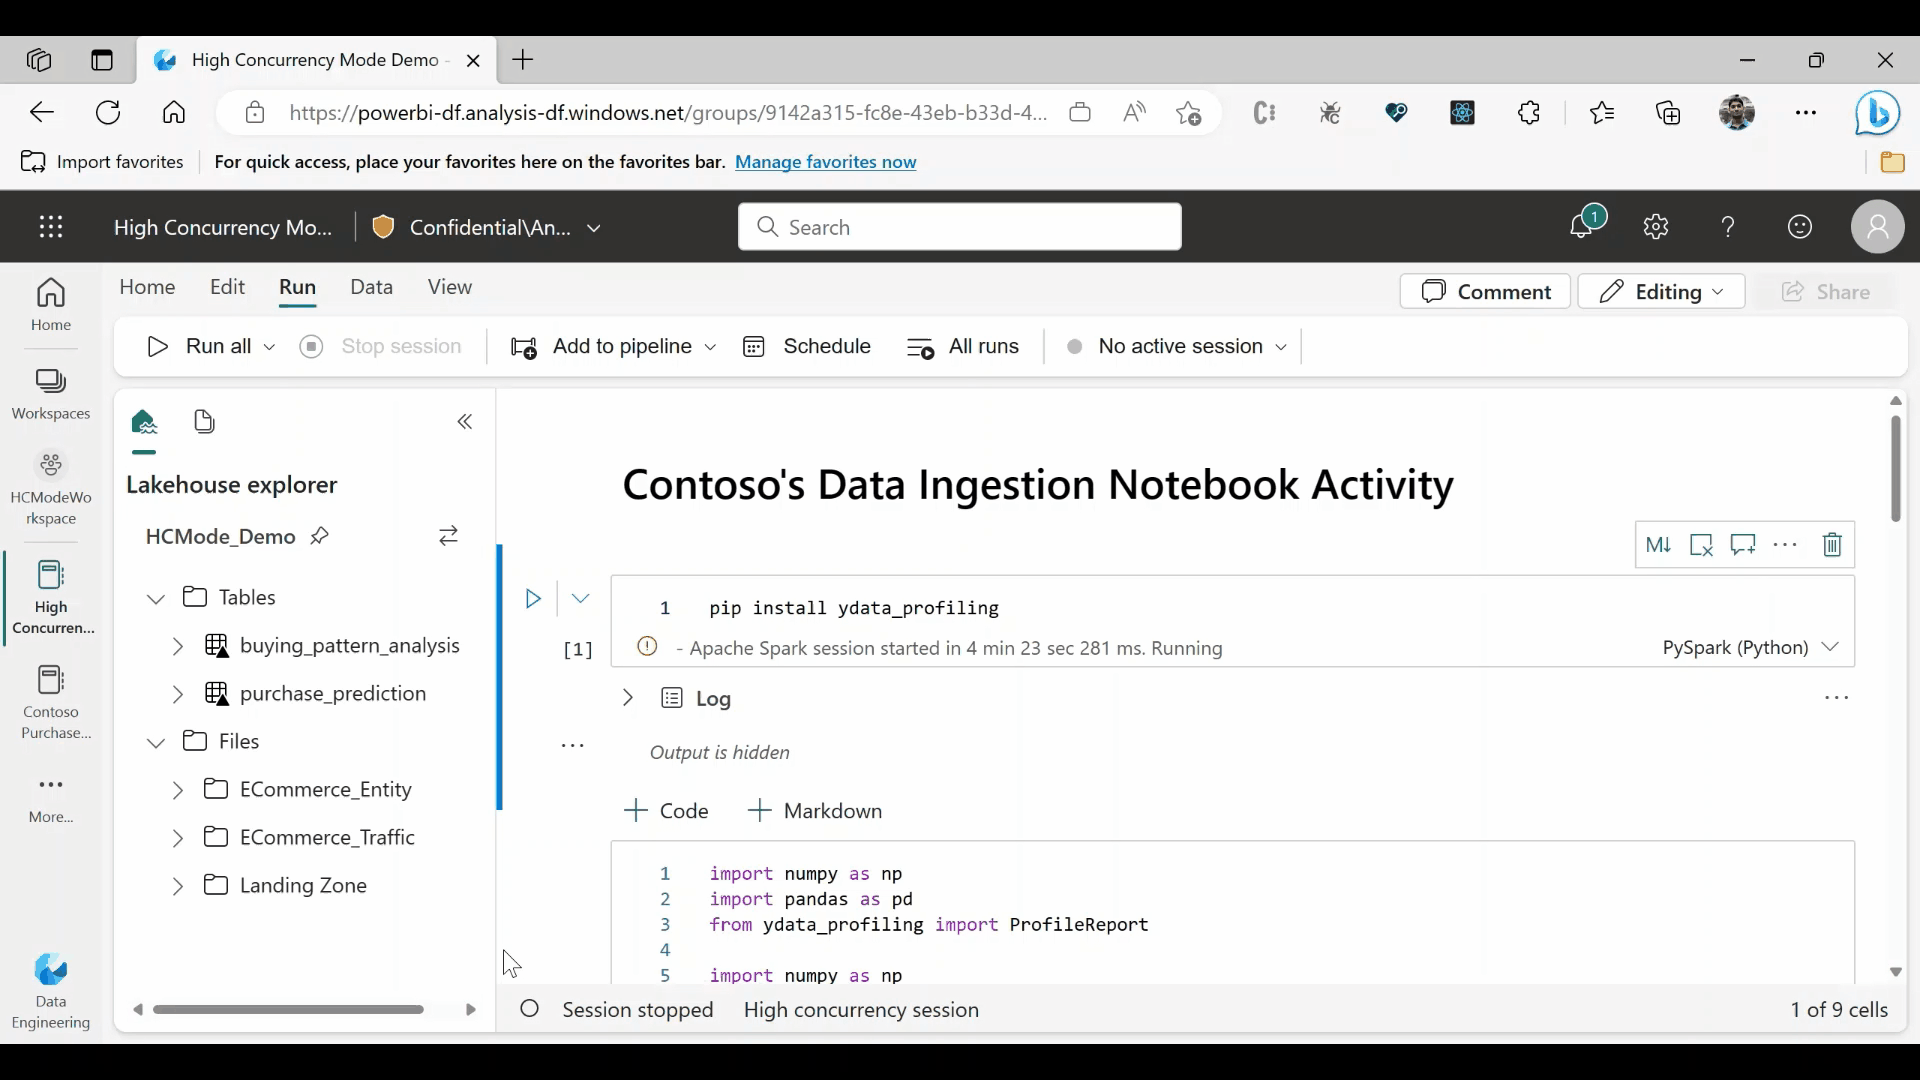Open the help question mark
This screenshot has width=1920, height=1080.
pyautogui.click(x=1728, y=227)
